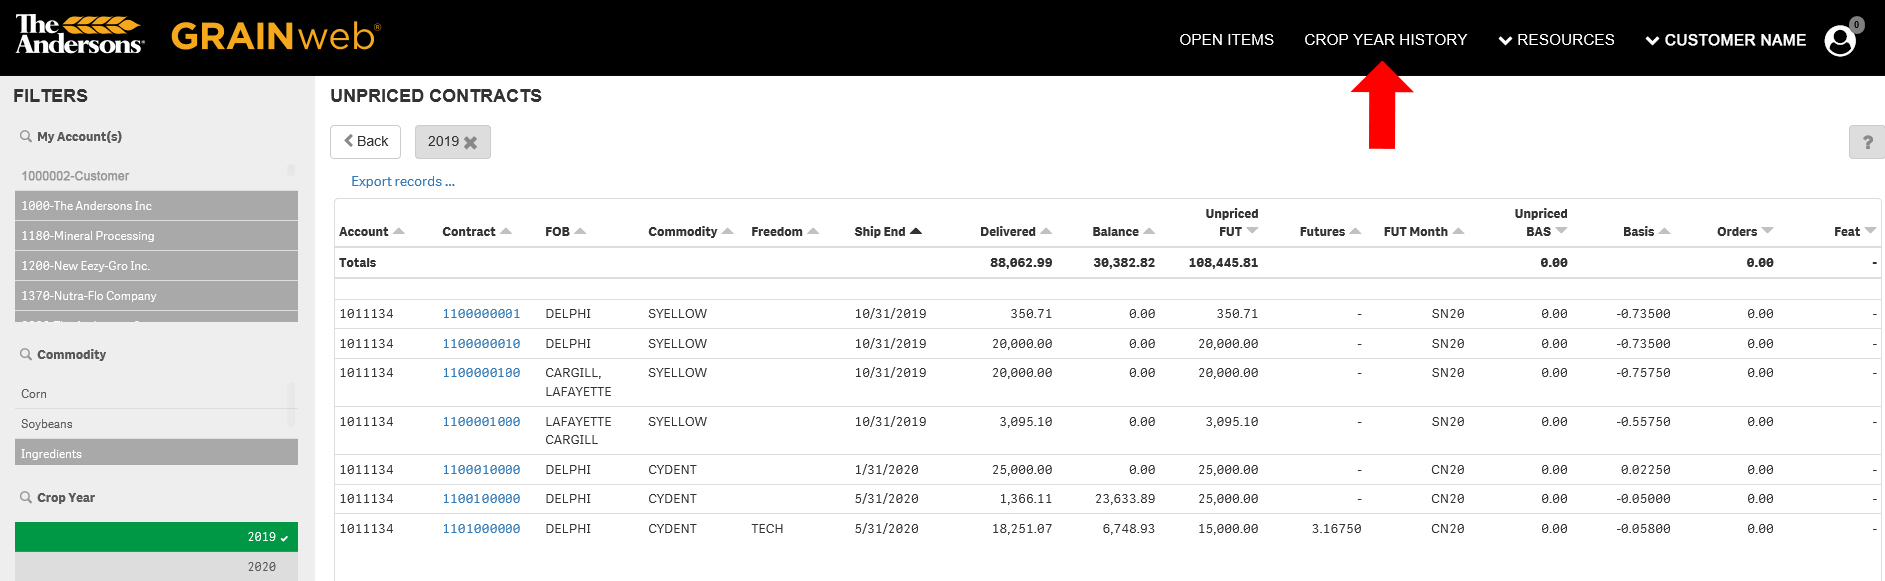
Task: Expand the CUSTOMER NAME dropdown
Action: point(1726,40)
